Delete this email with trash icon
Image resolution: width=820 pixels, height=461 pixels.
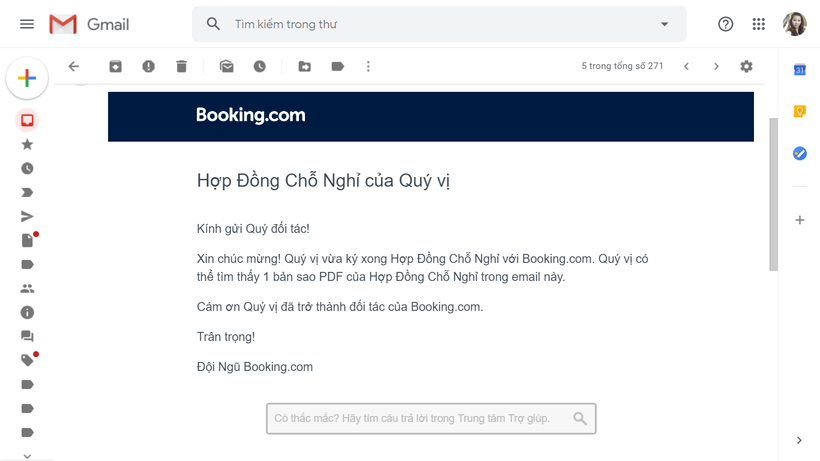coord(181,66)
